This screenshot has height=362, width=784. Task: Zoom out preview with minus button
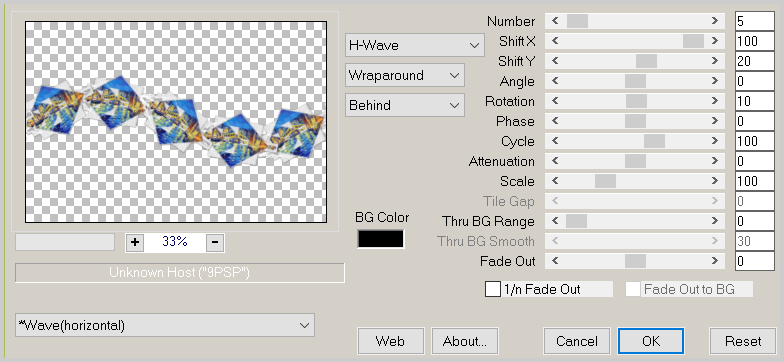214,242
